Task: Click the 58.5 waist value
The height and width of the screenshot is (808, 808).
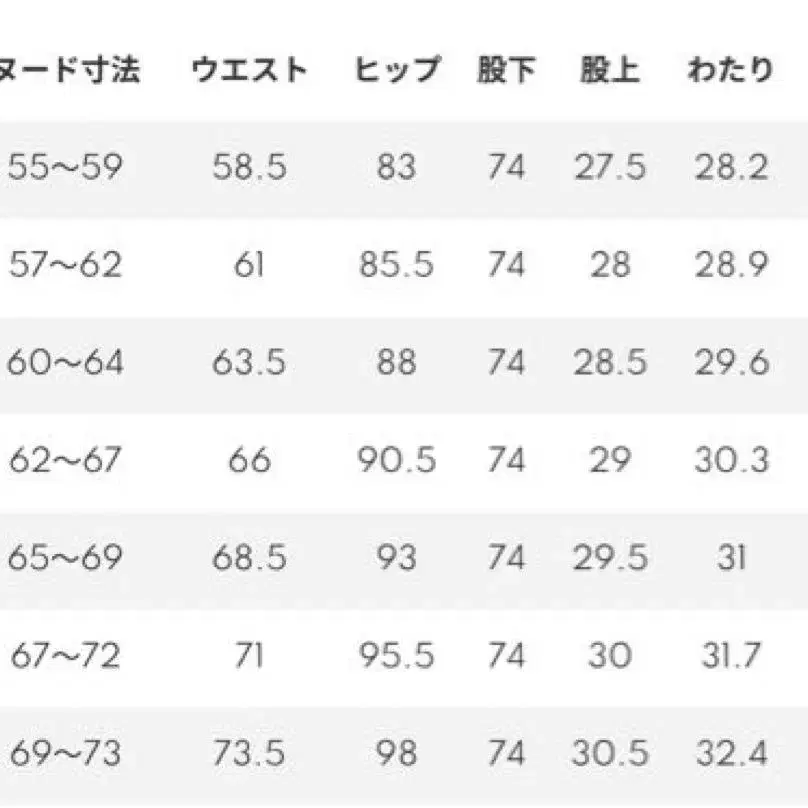Action: pyautogui.click(x=248, y=167)
